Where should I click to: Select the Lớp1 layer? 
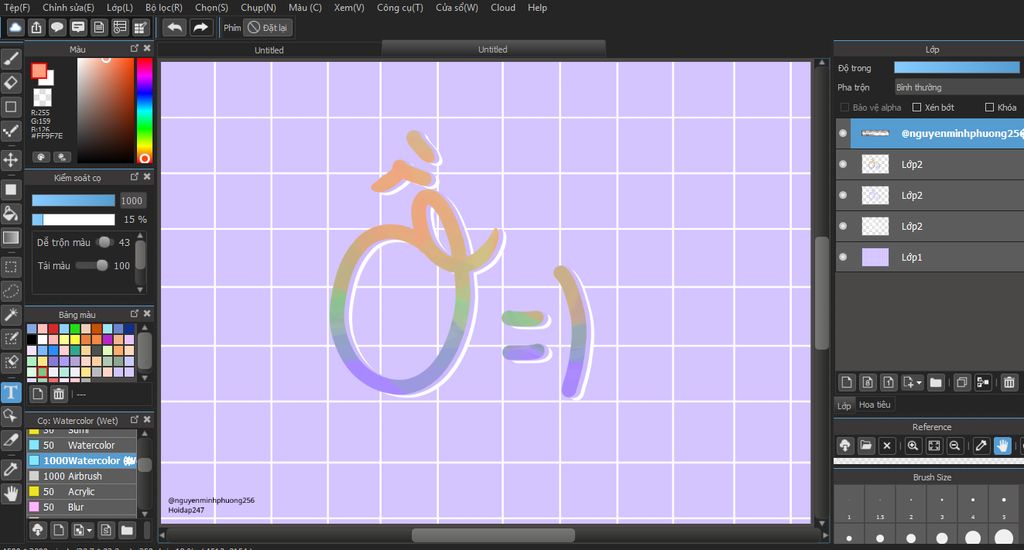coord(930,257)
